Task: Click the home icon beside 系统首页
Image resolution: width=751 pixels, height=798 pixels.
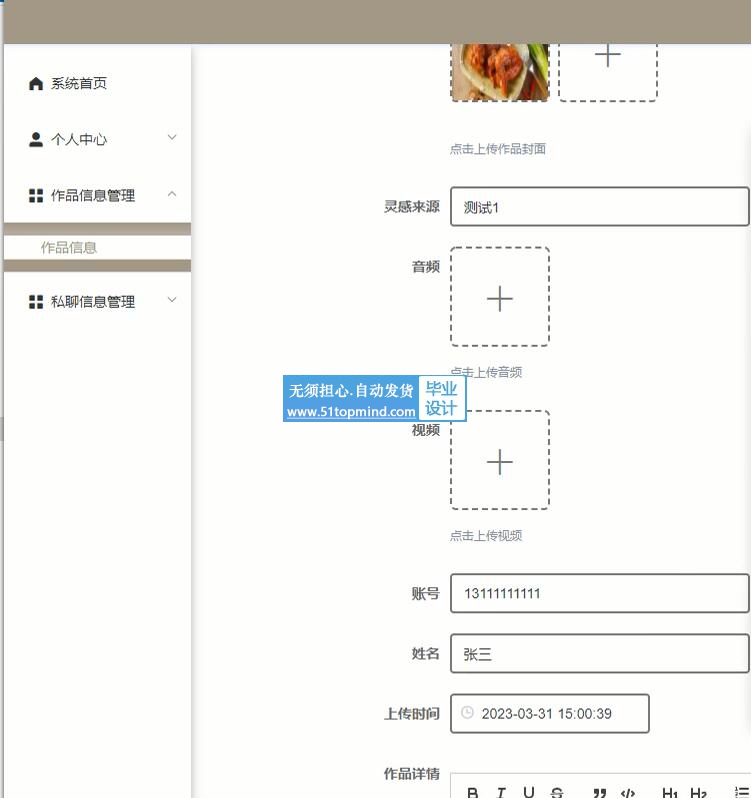Action: tap(36, 84)
